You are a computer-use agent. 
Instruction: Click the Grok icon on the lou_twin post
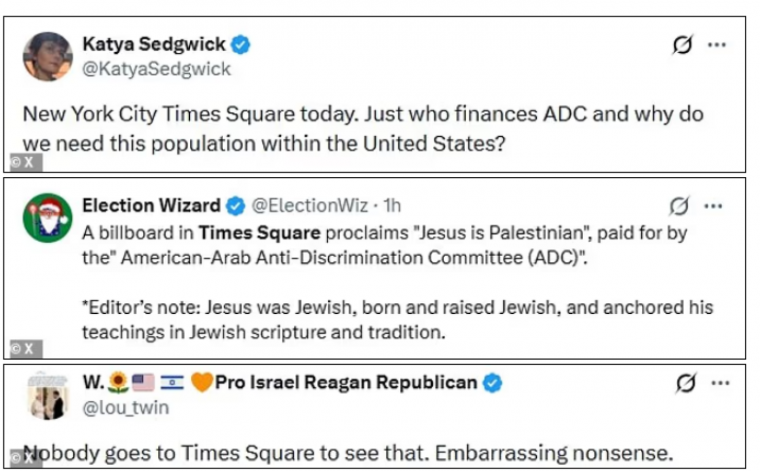tap(685, 383)
